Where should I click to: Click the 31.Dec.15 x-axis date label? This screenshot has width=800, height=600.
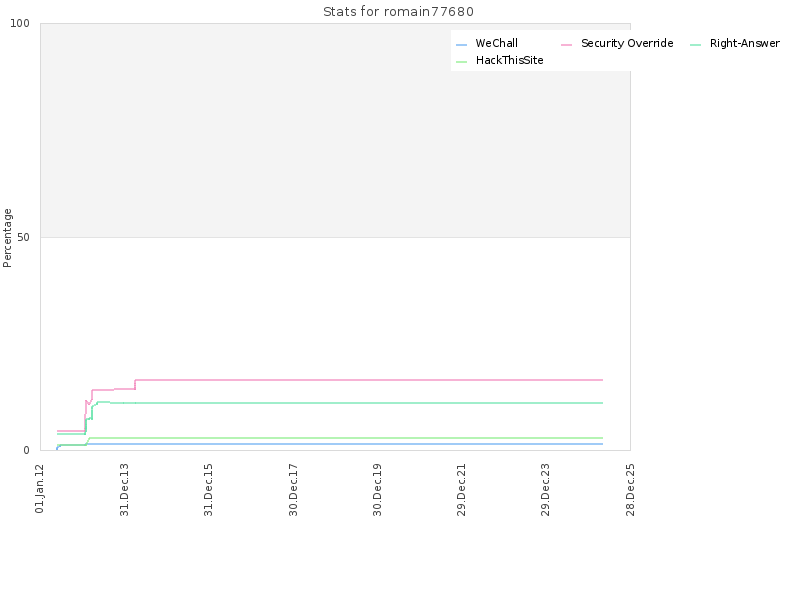[x=208, y=490]
